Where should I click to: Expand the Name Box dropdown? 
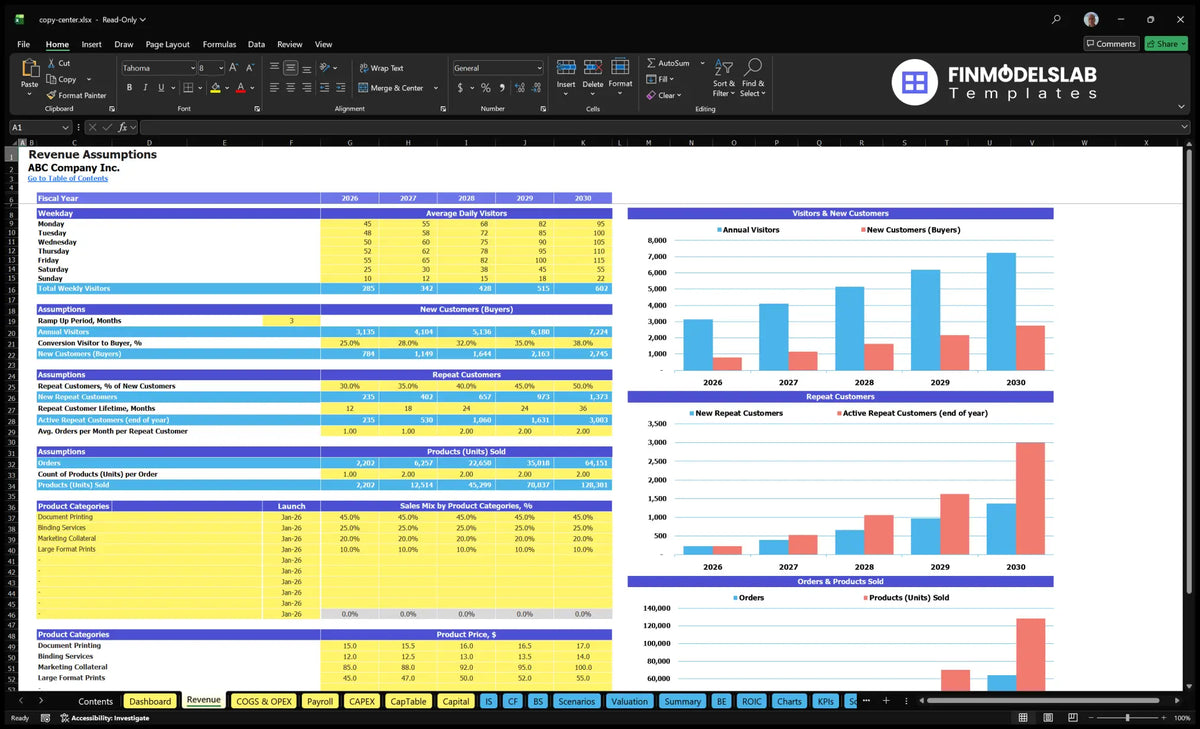point(66,127)
